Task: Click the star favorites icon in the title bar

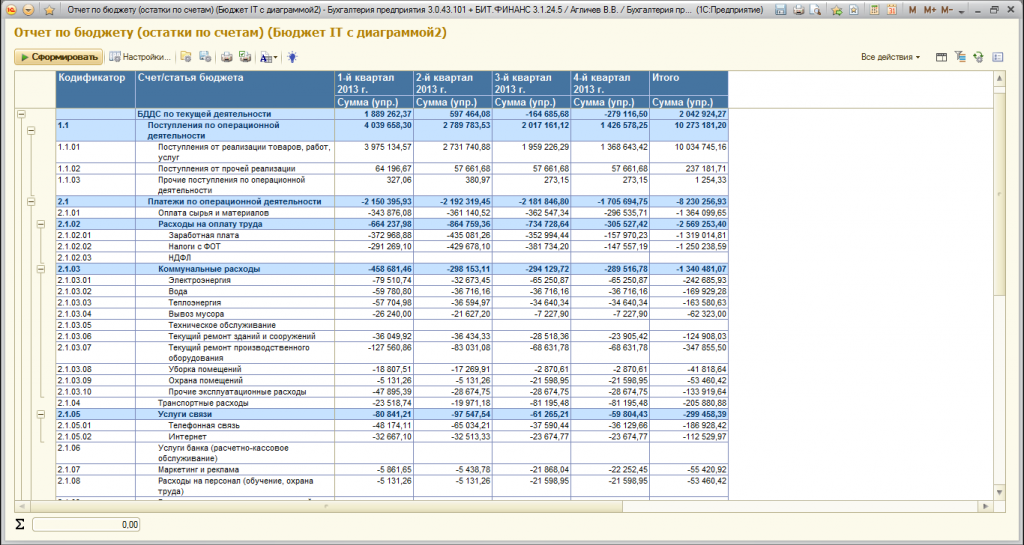Action: (x=50, y=9)
